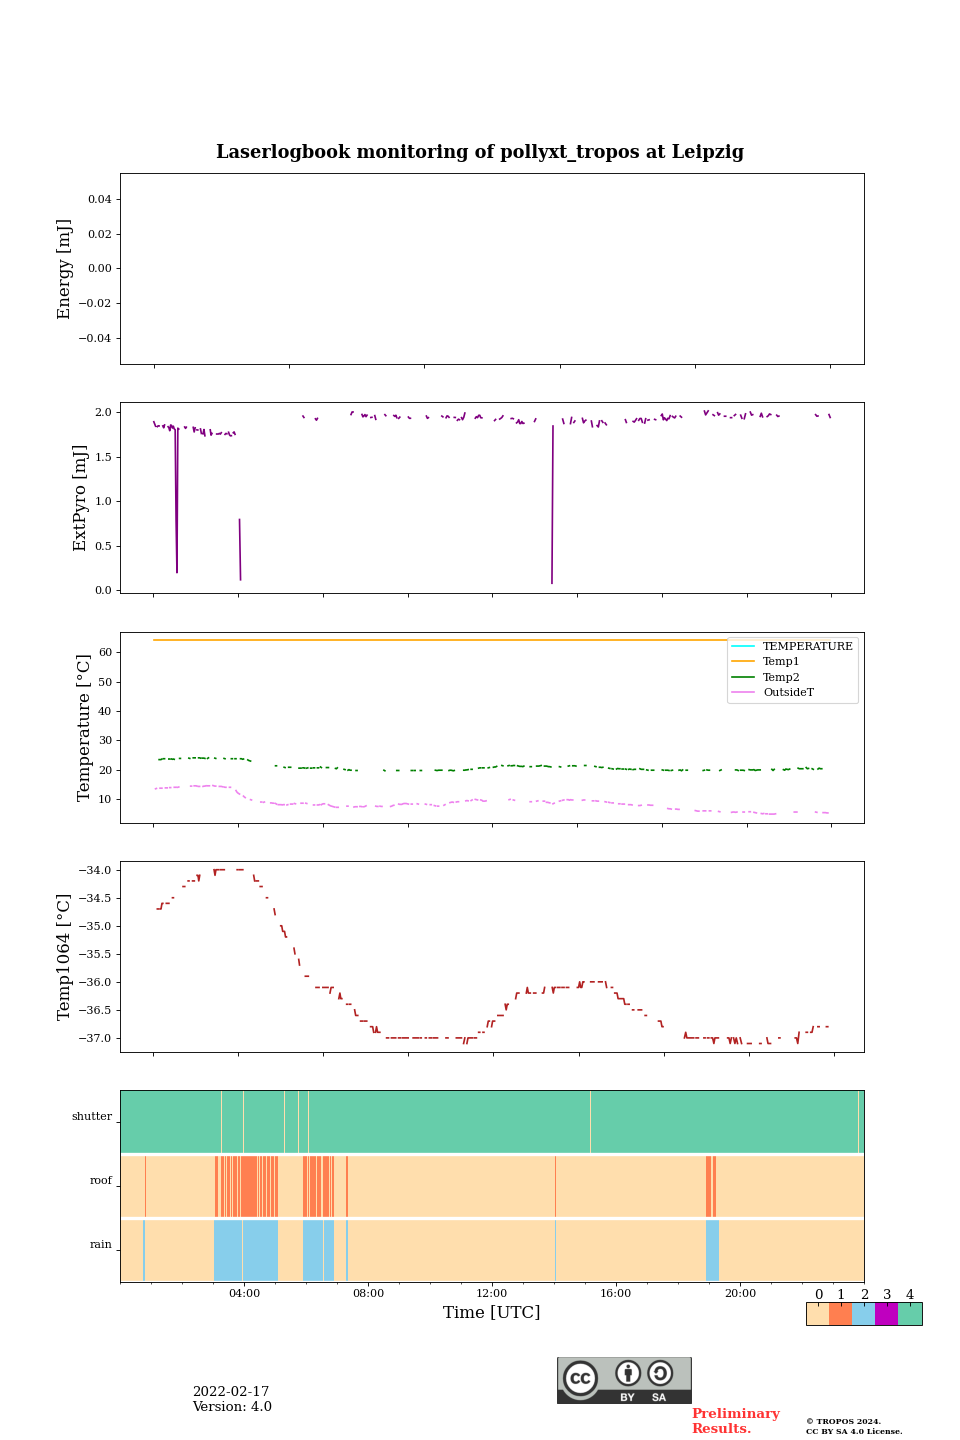
Task: Click the rain row label
Action: 101,1245
